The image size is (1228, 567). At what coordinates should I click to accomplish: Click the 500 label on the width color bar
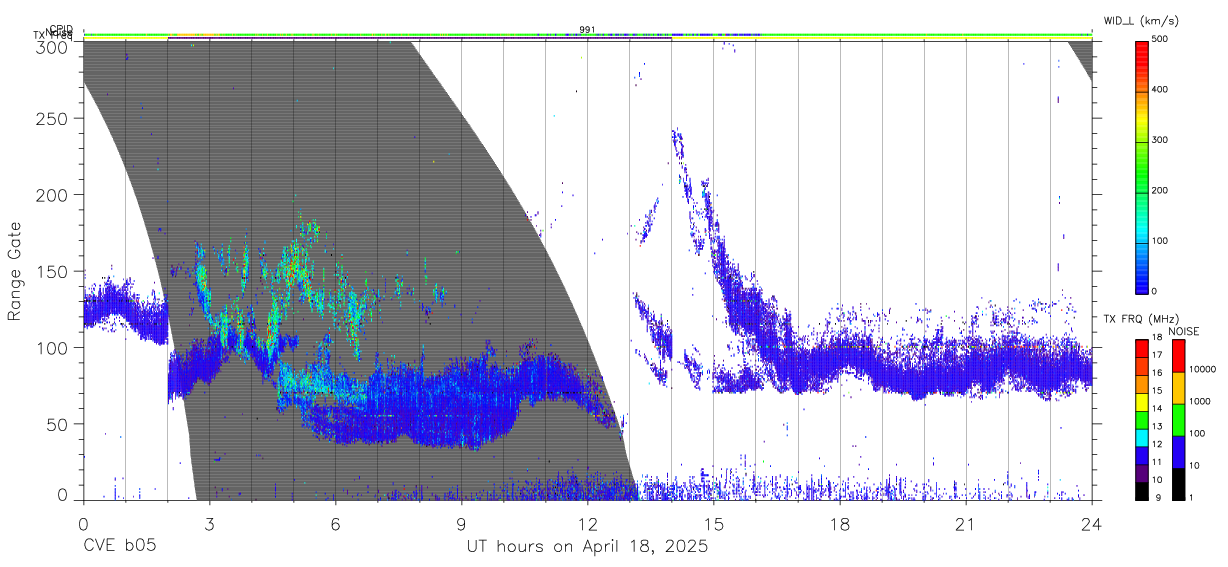coord(1159,39)
